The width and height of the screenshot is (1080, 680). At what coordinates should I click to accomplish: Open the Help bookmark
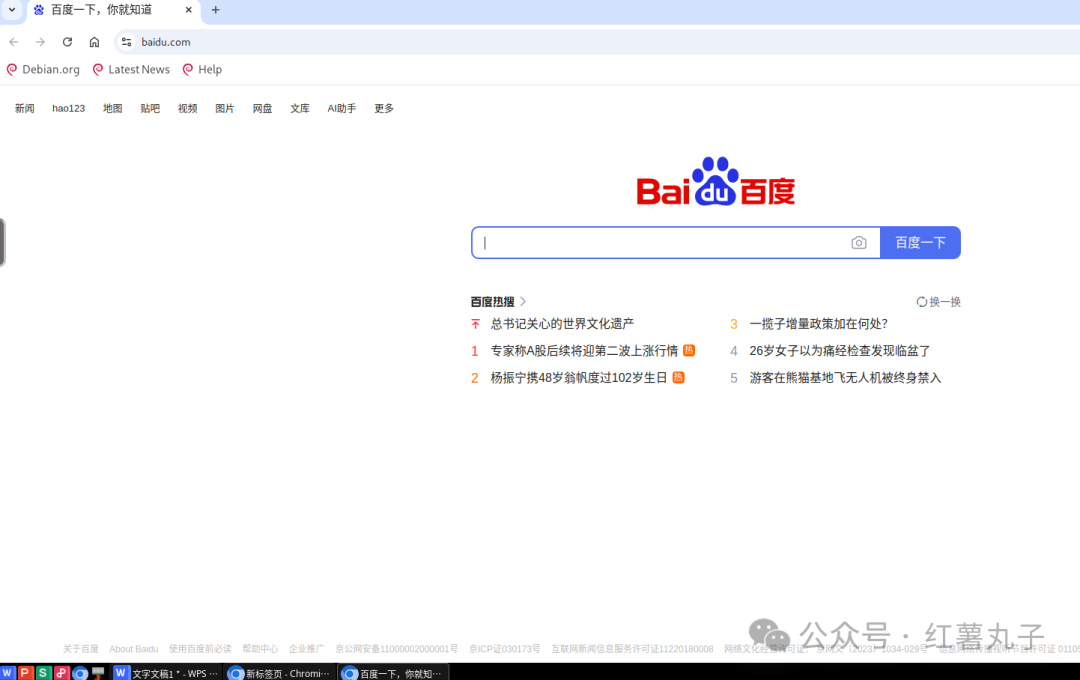click(x=202, y=70)
